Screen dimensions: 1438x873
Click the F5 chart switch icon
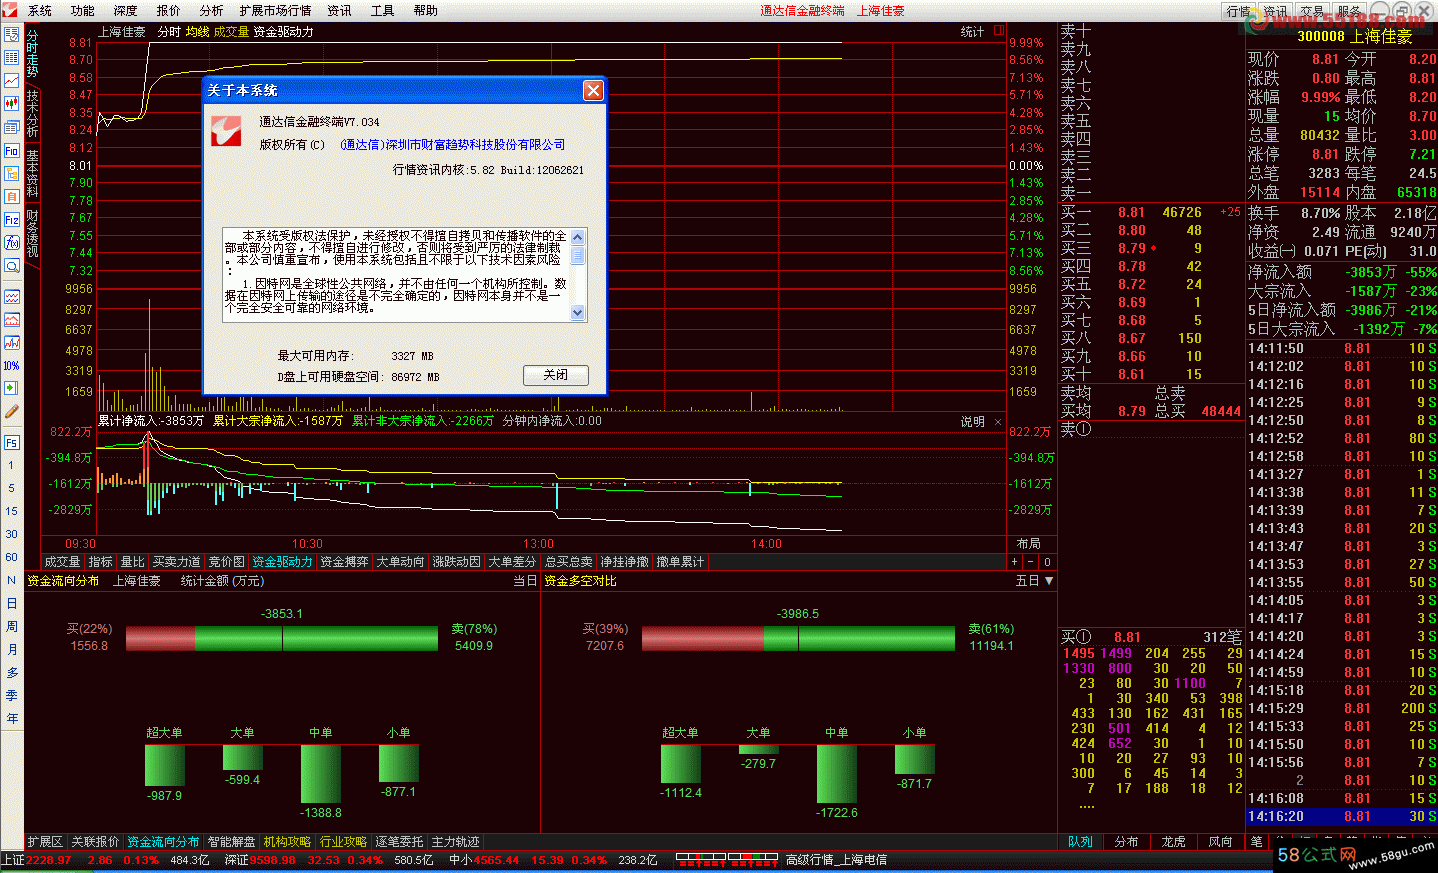(12, 443)
